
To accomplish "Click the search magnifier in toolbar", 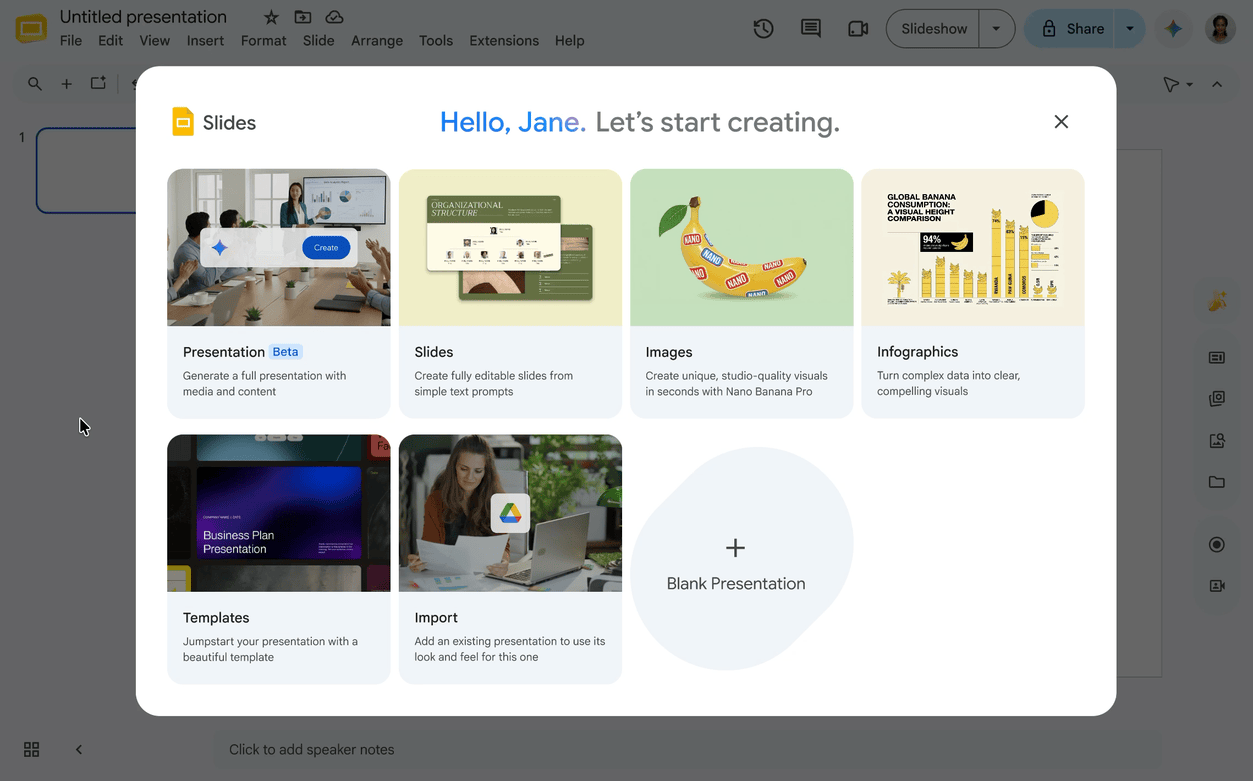I will click(x=35, y=84).
